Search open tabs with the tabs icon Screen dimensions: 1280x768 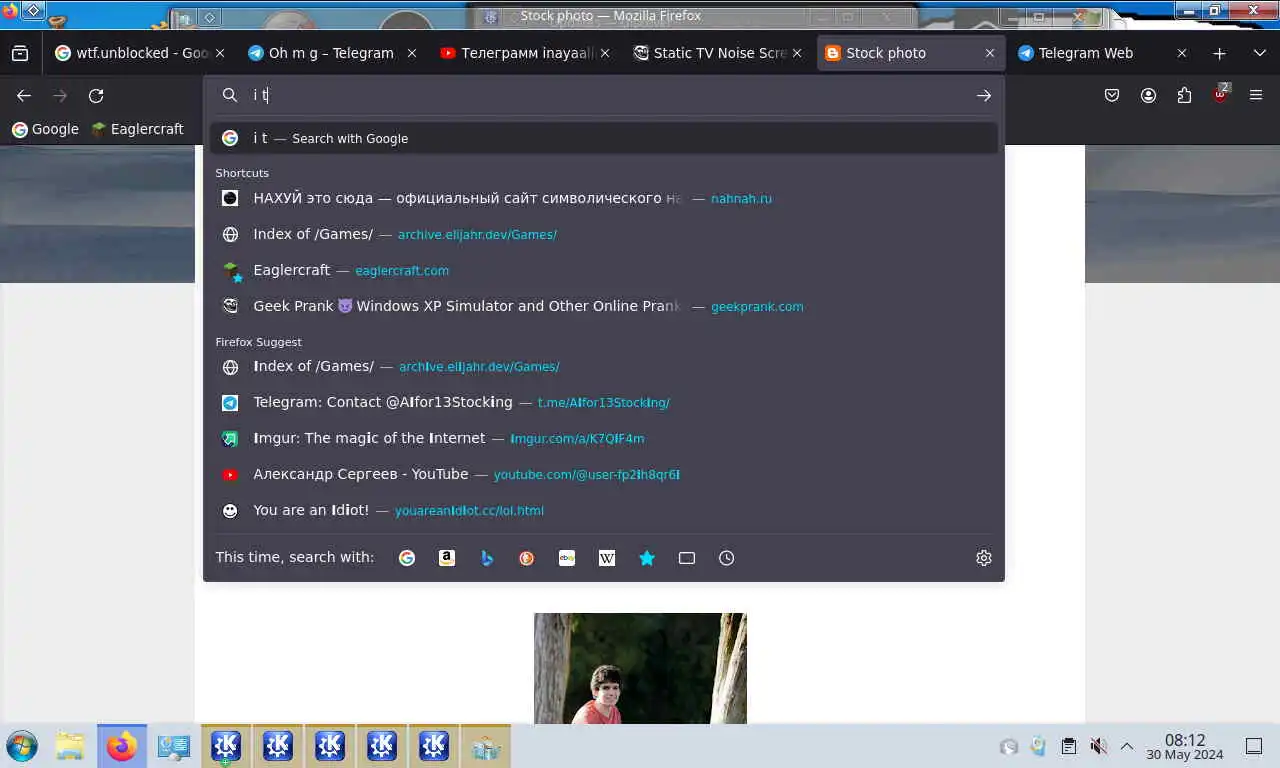[x=687, y=558]
